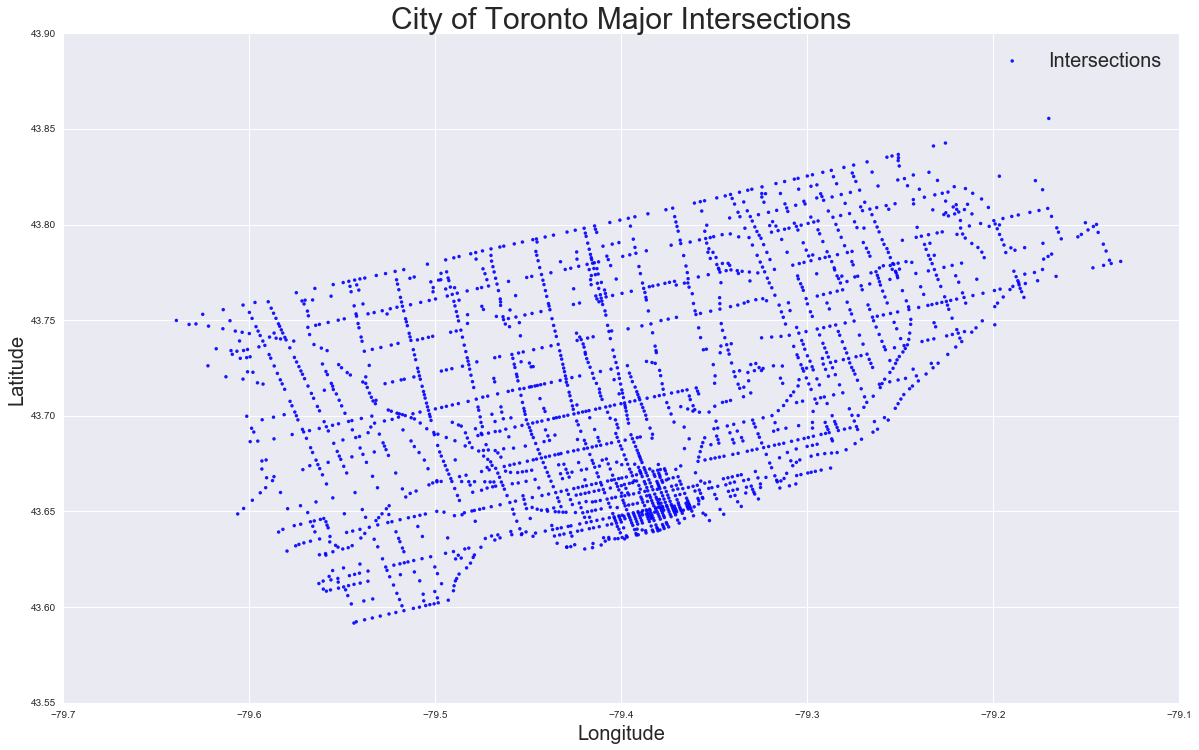Click the isolated point near latitude 43.855
The image size is (1199, 750).
pyautogui.click(x=1047, y=119)
